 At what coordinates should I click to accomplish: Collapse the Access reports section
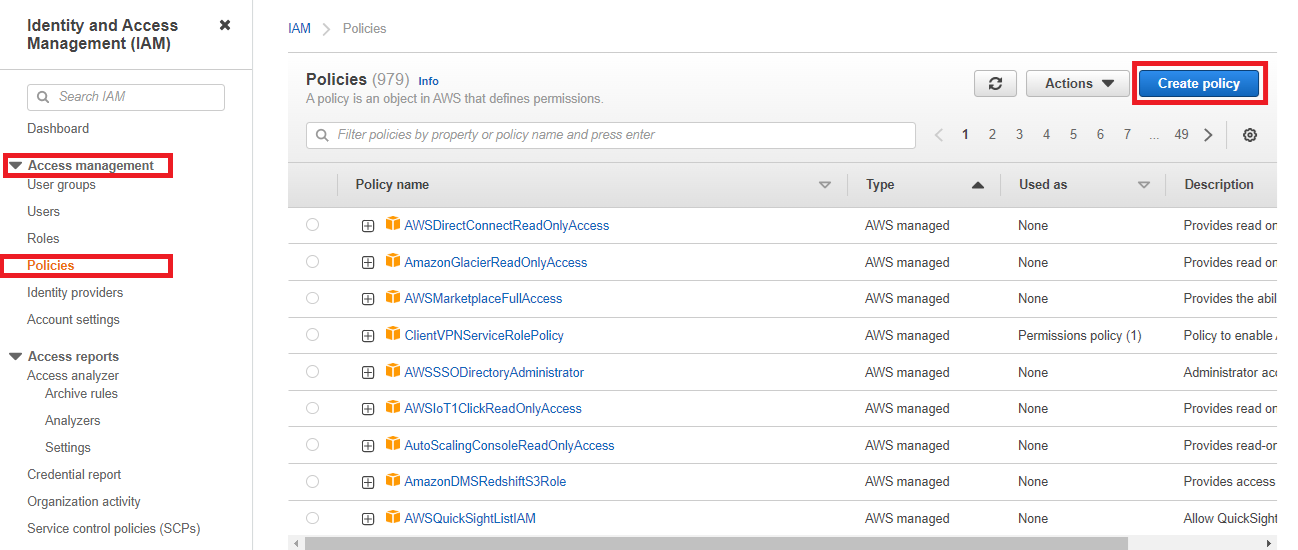[15, 356]
